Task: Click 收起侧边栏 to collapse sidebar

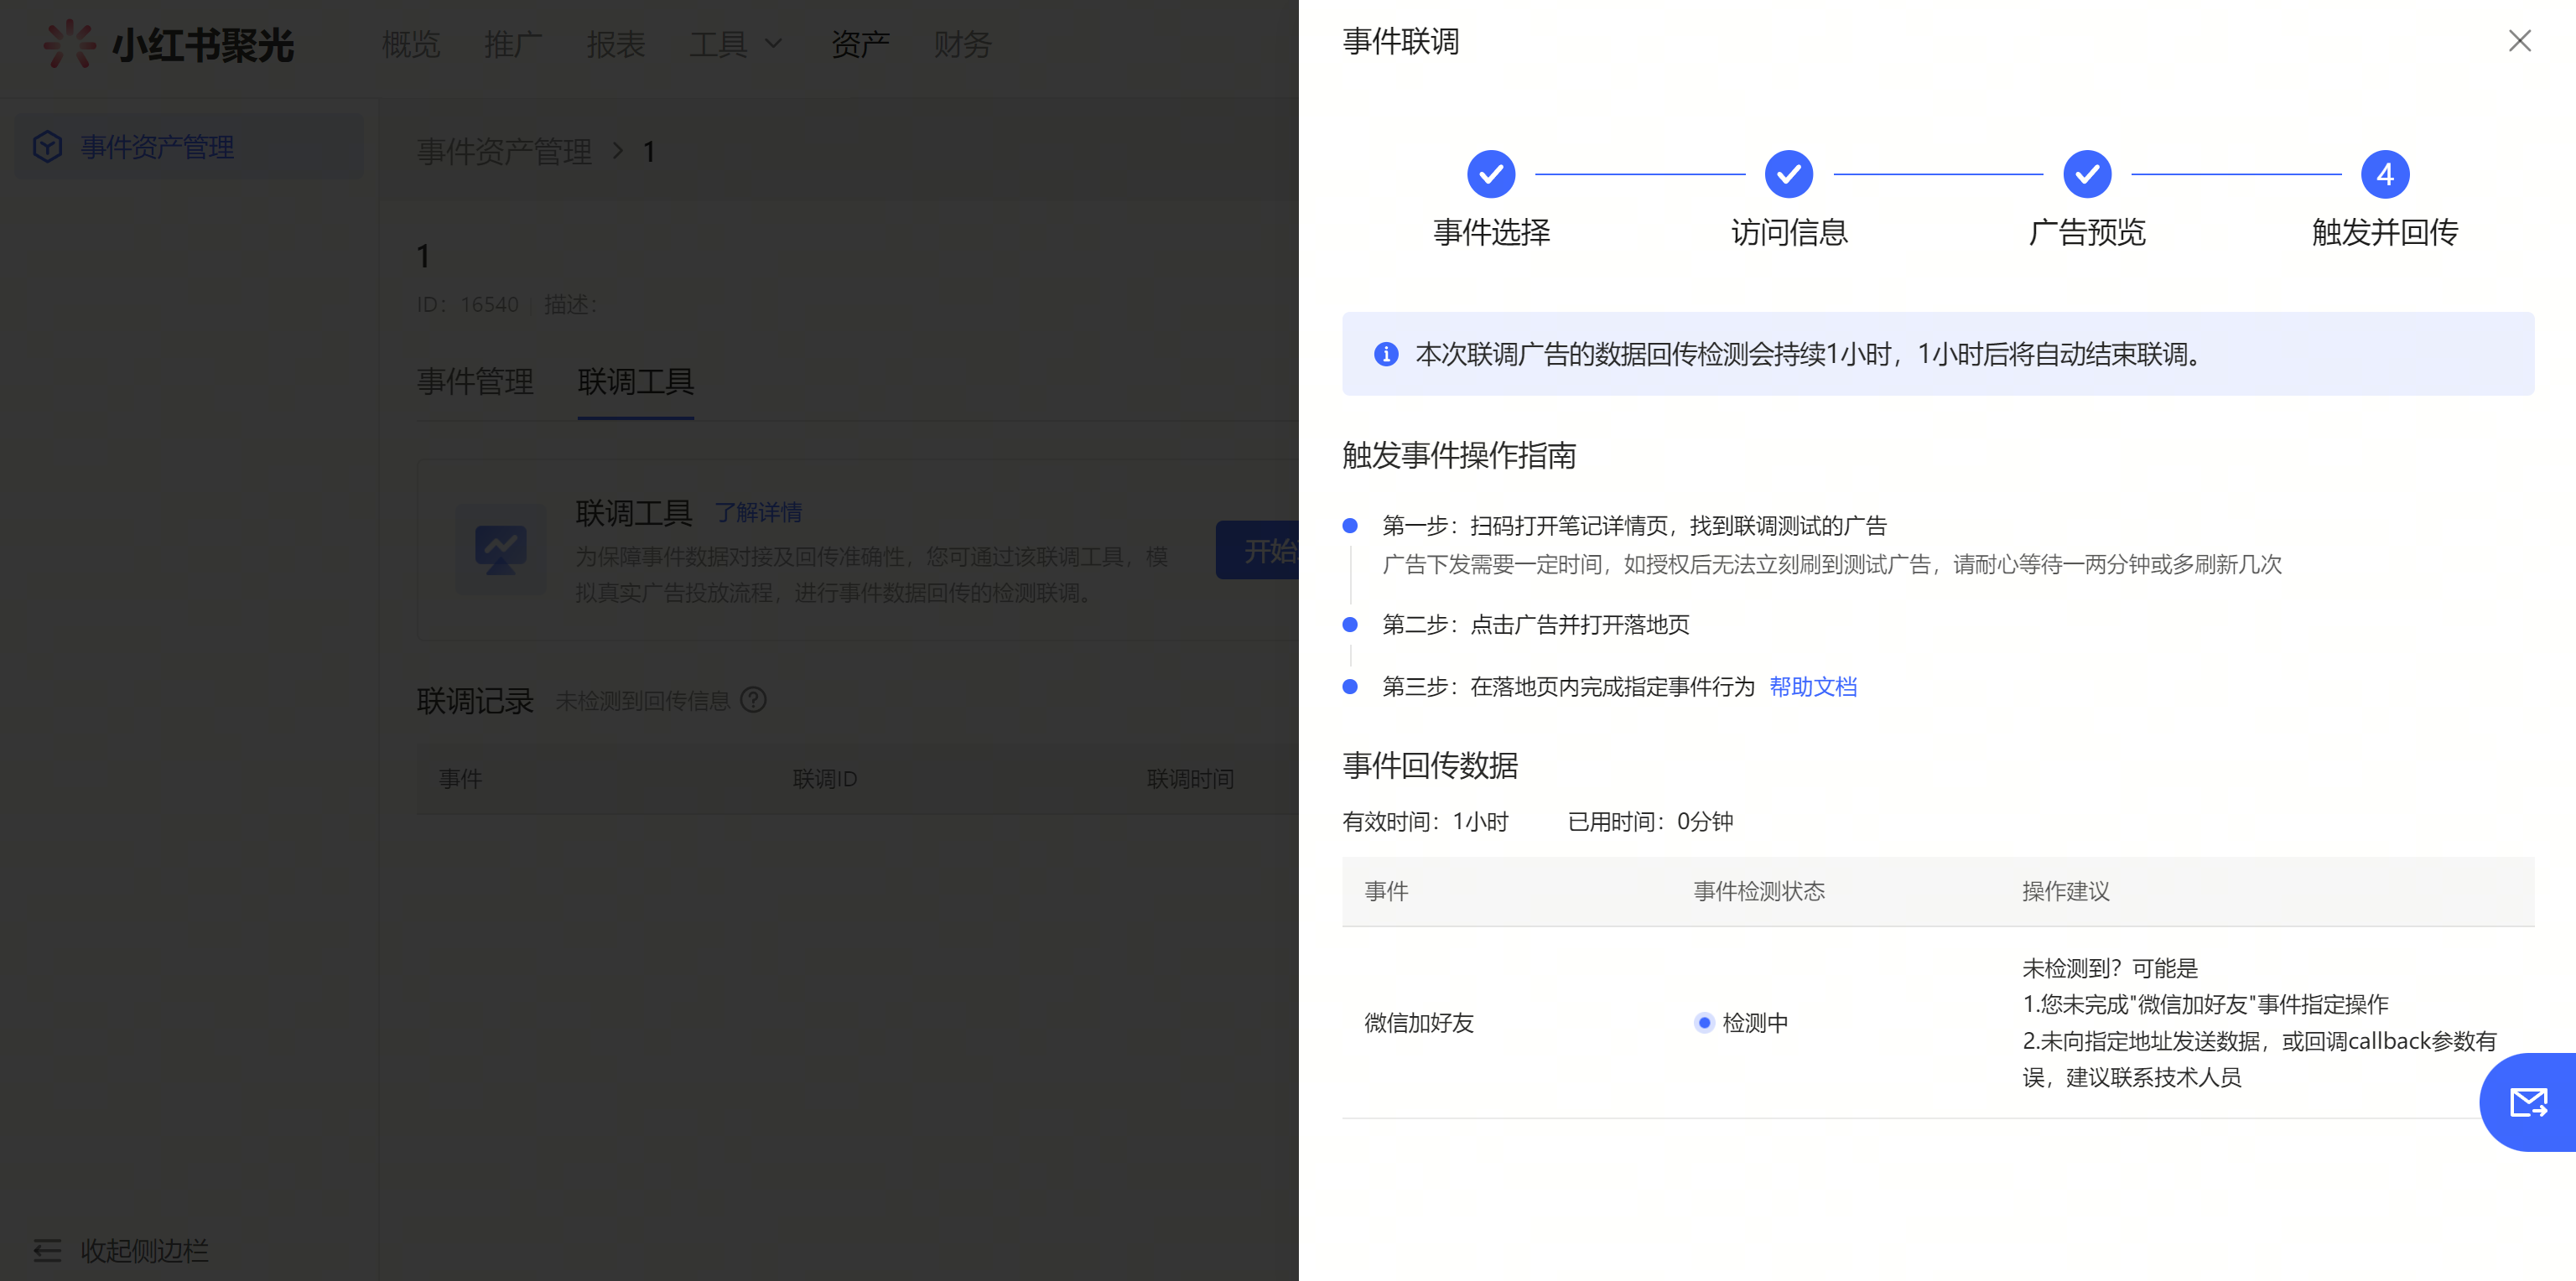Action: pyautogui.click(x=145, y=1250)
